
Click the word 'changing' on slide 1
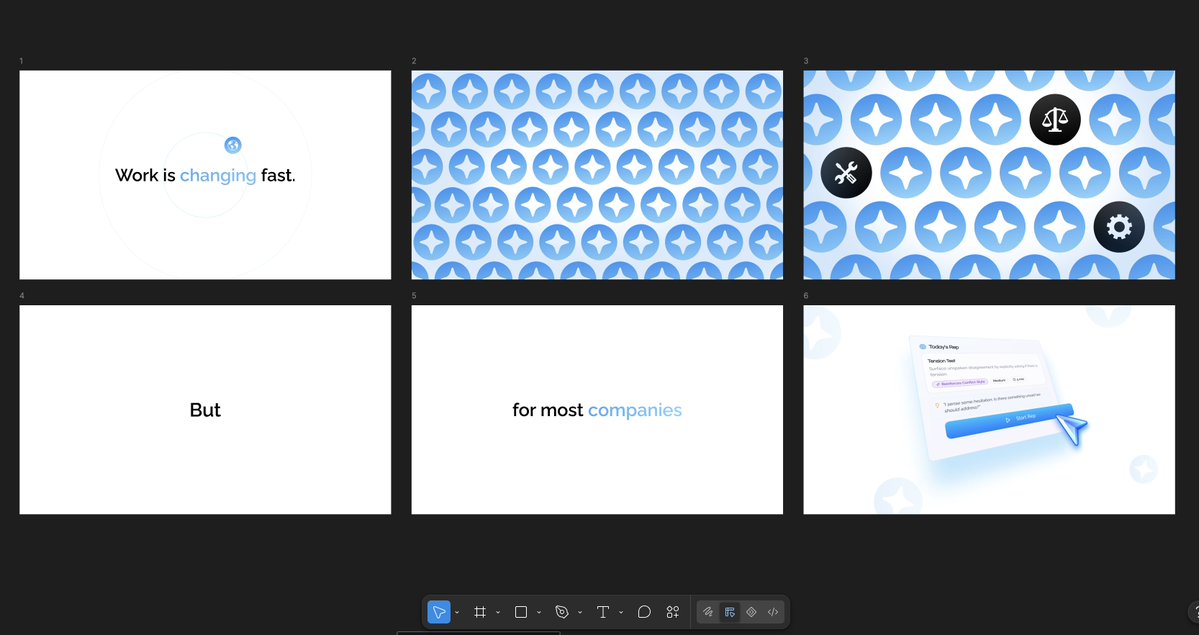(x=218, y=175)
